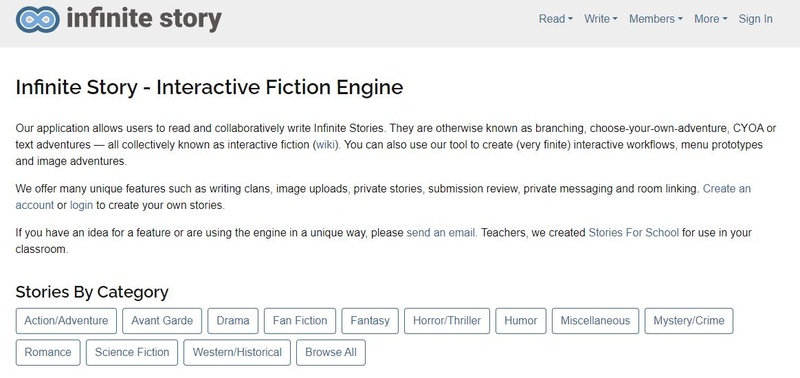Click the infinity loop logo icon
The image size is (800, 378).
point(38,19)
